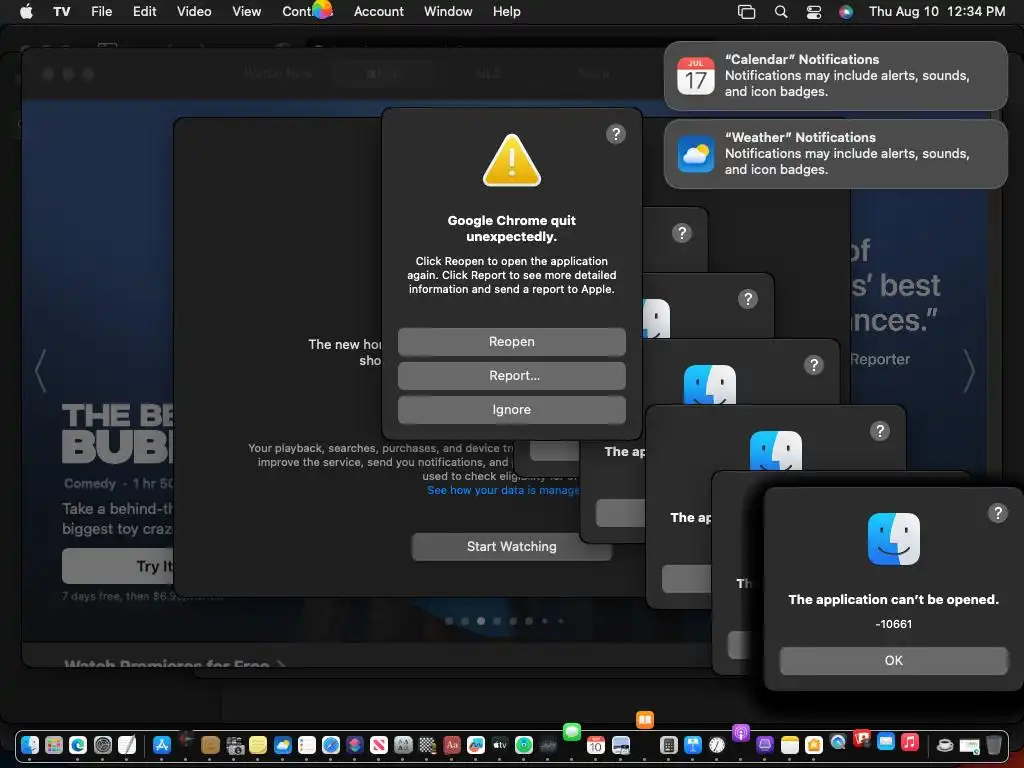Open the TV application menu
This screenshot has height=768, width=1024.
(61, 11)
